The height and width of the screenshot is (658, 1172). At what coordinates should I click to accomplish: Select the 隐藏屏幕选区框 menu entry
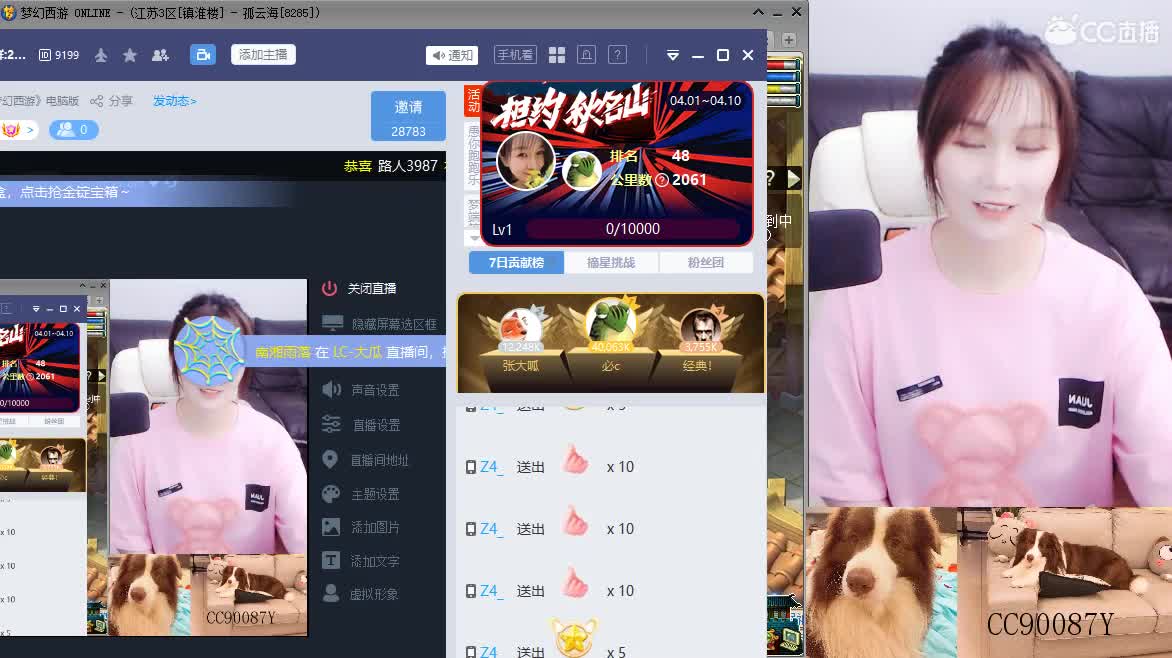[394, 324]
